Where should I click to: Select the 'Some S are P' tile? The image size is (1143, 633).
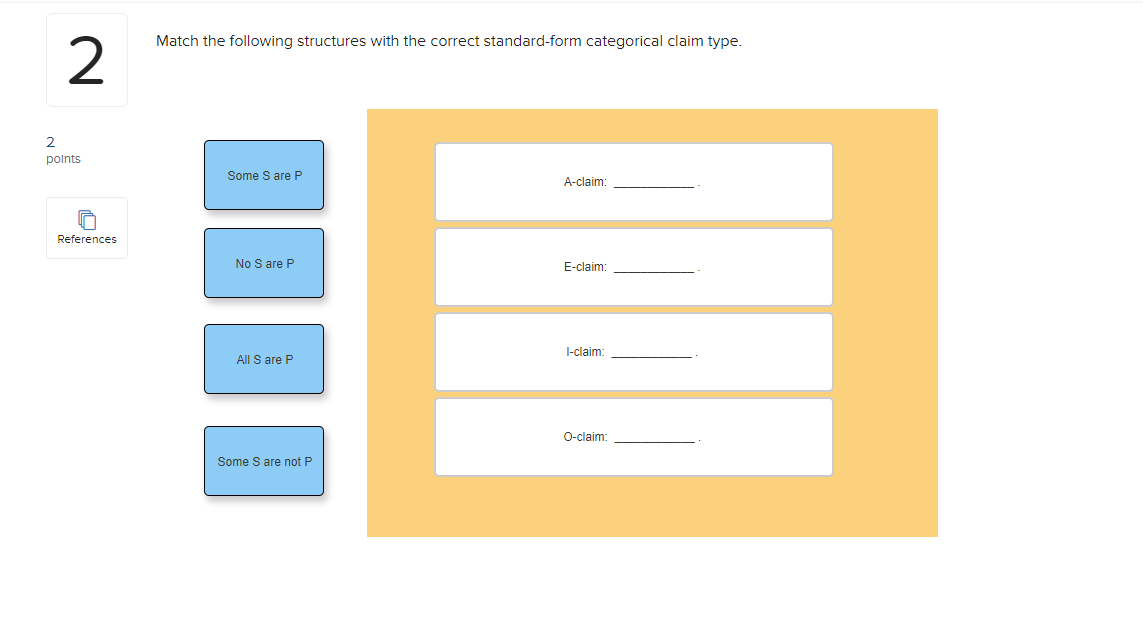pyautogui.click(x=263, y=175)
